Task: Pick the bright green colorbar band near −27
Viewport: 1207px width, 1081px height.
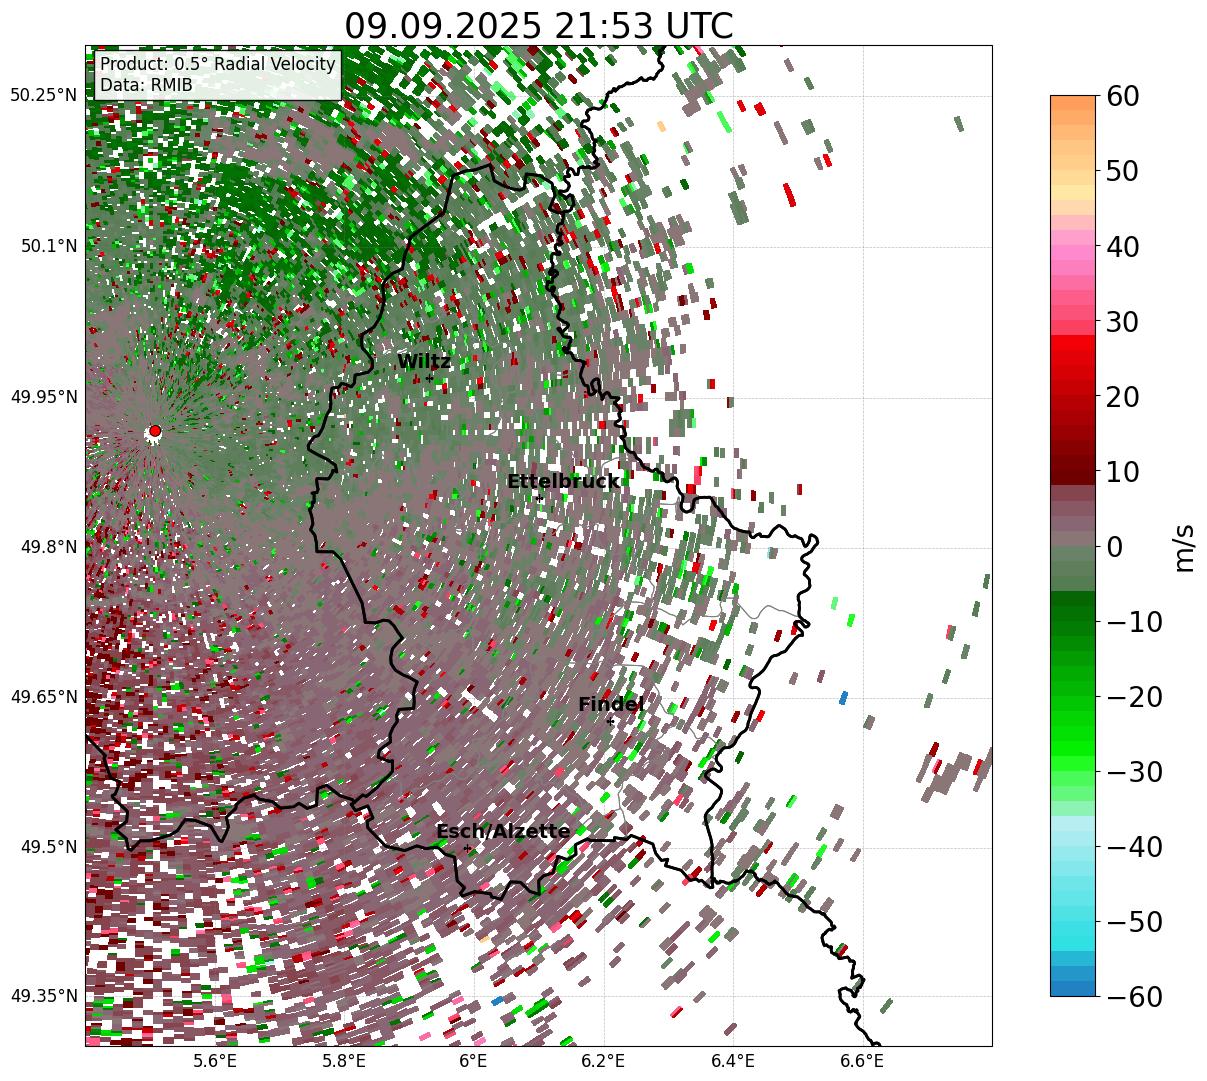Action: (1073, 748)
